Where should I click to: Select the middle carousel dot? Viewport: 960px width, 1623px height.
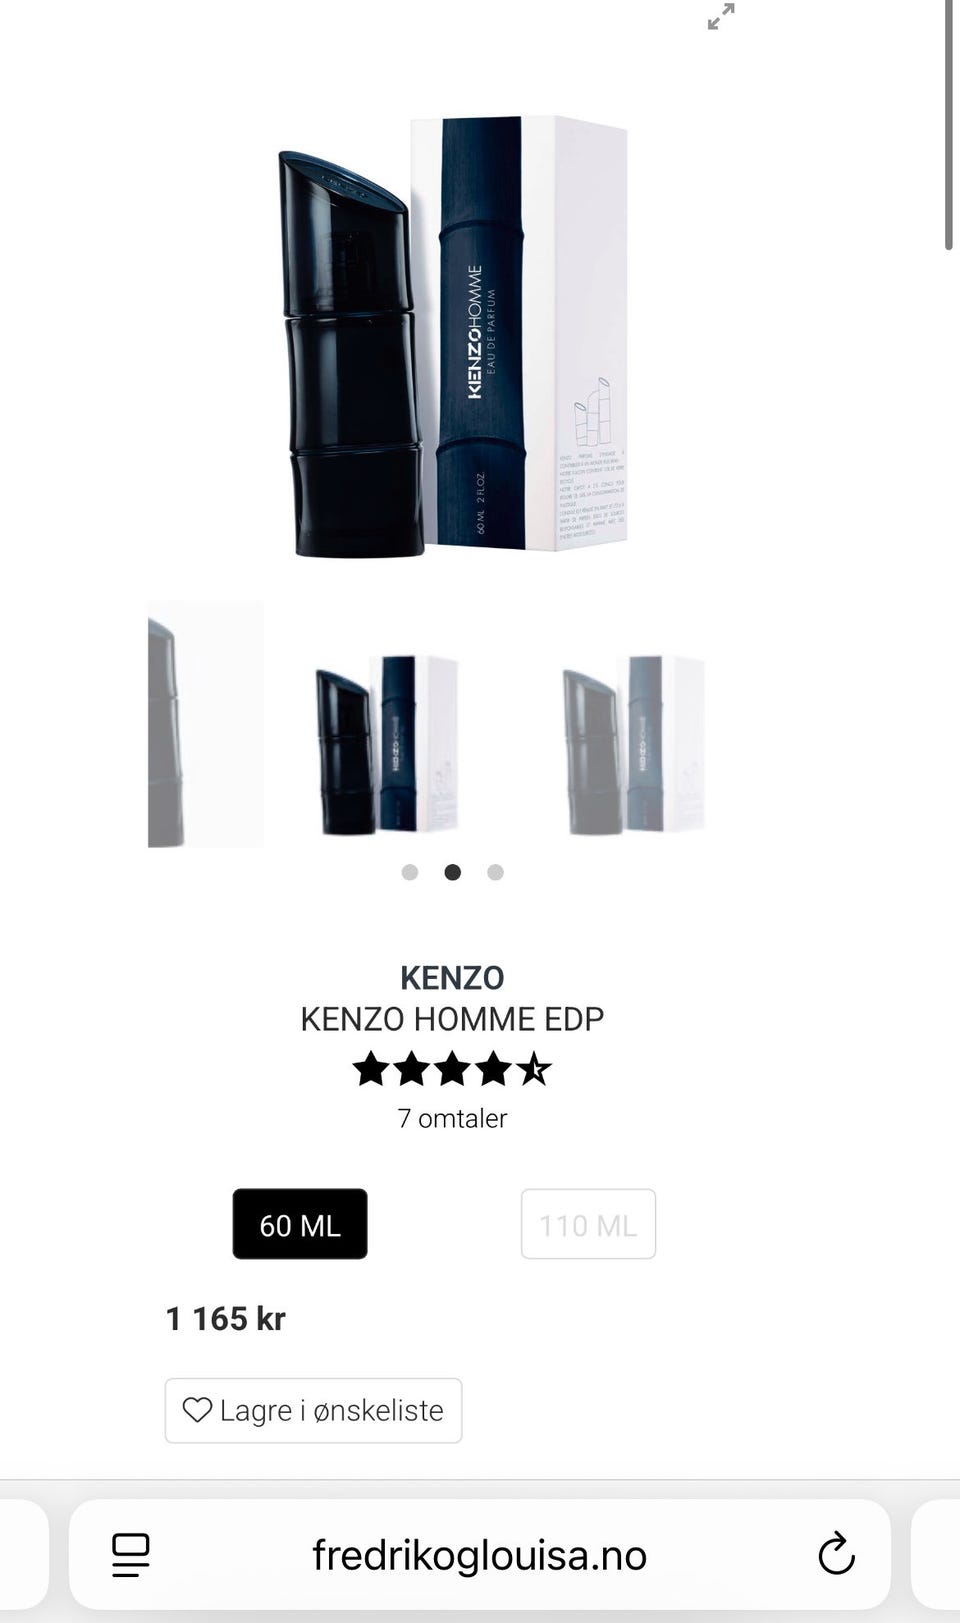pos(453,872)
